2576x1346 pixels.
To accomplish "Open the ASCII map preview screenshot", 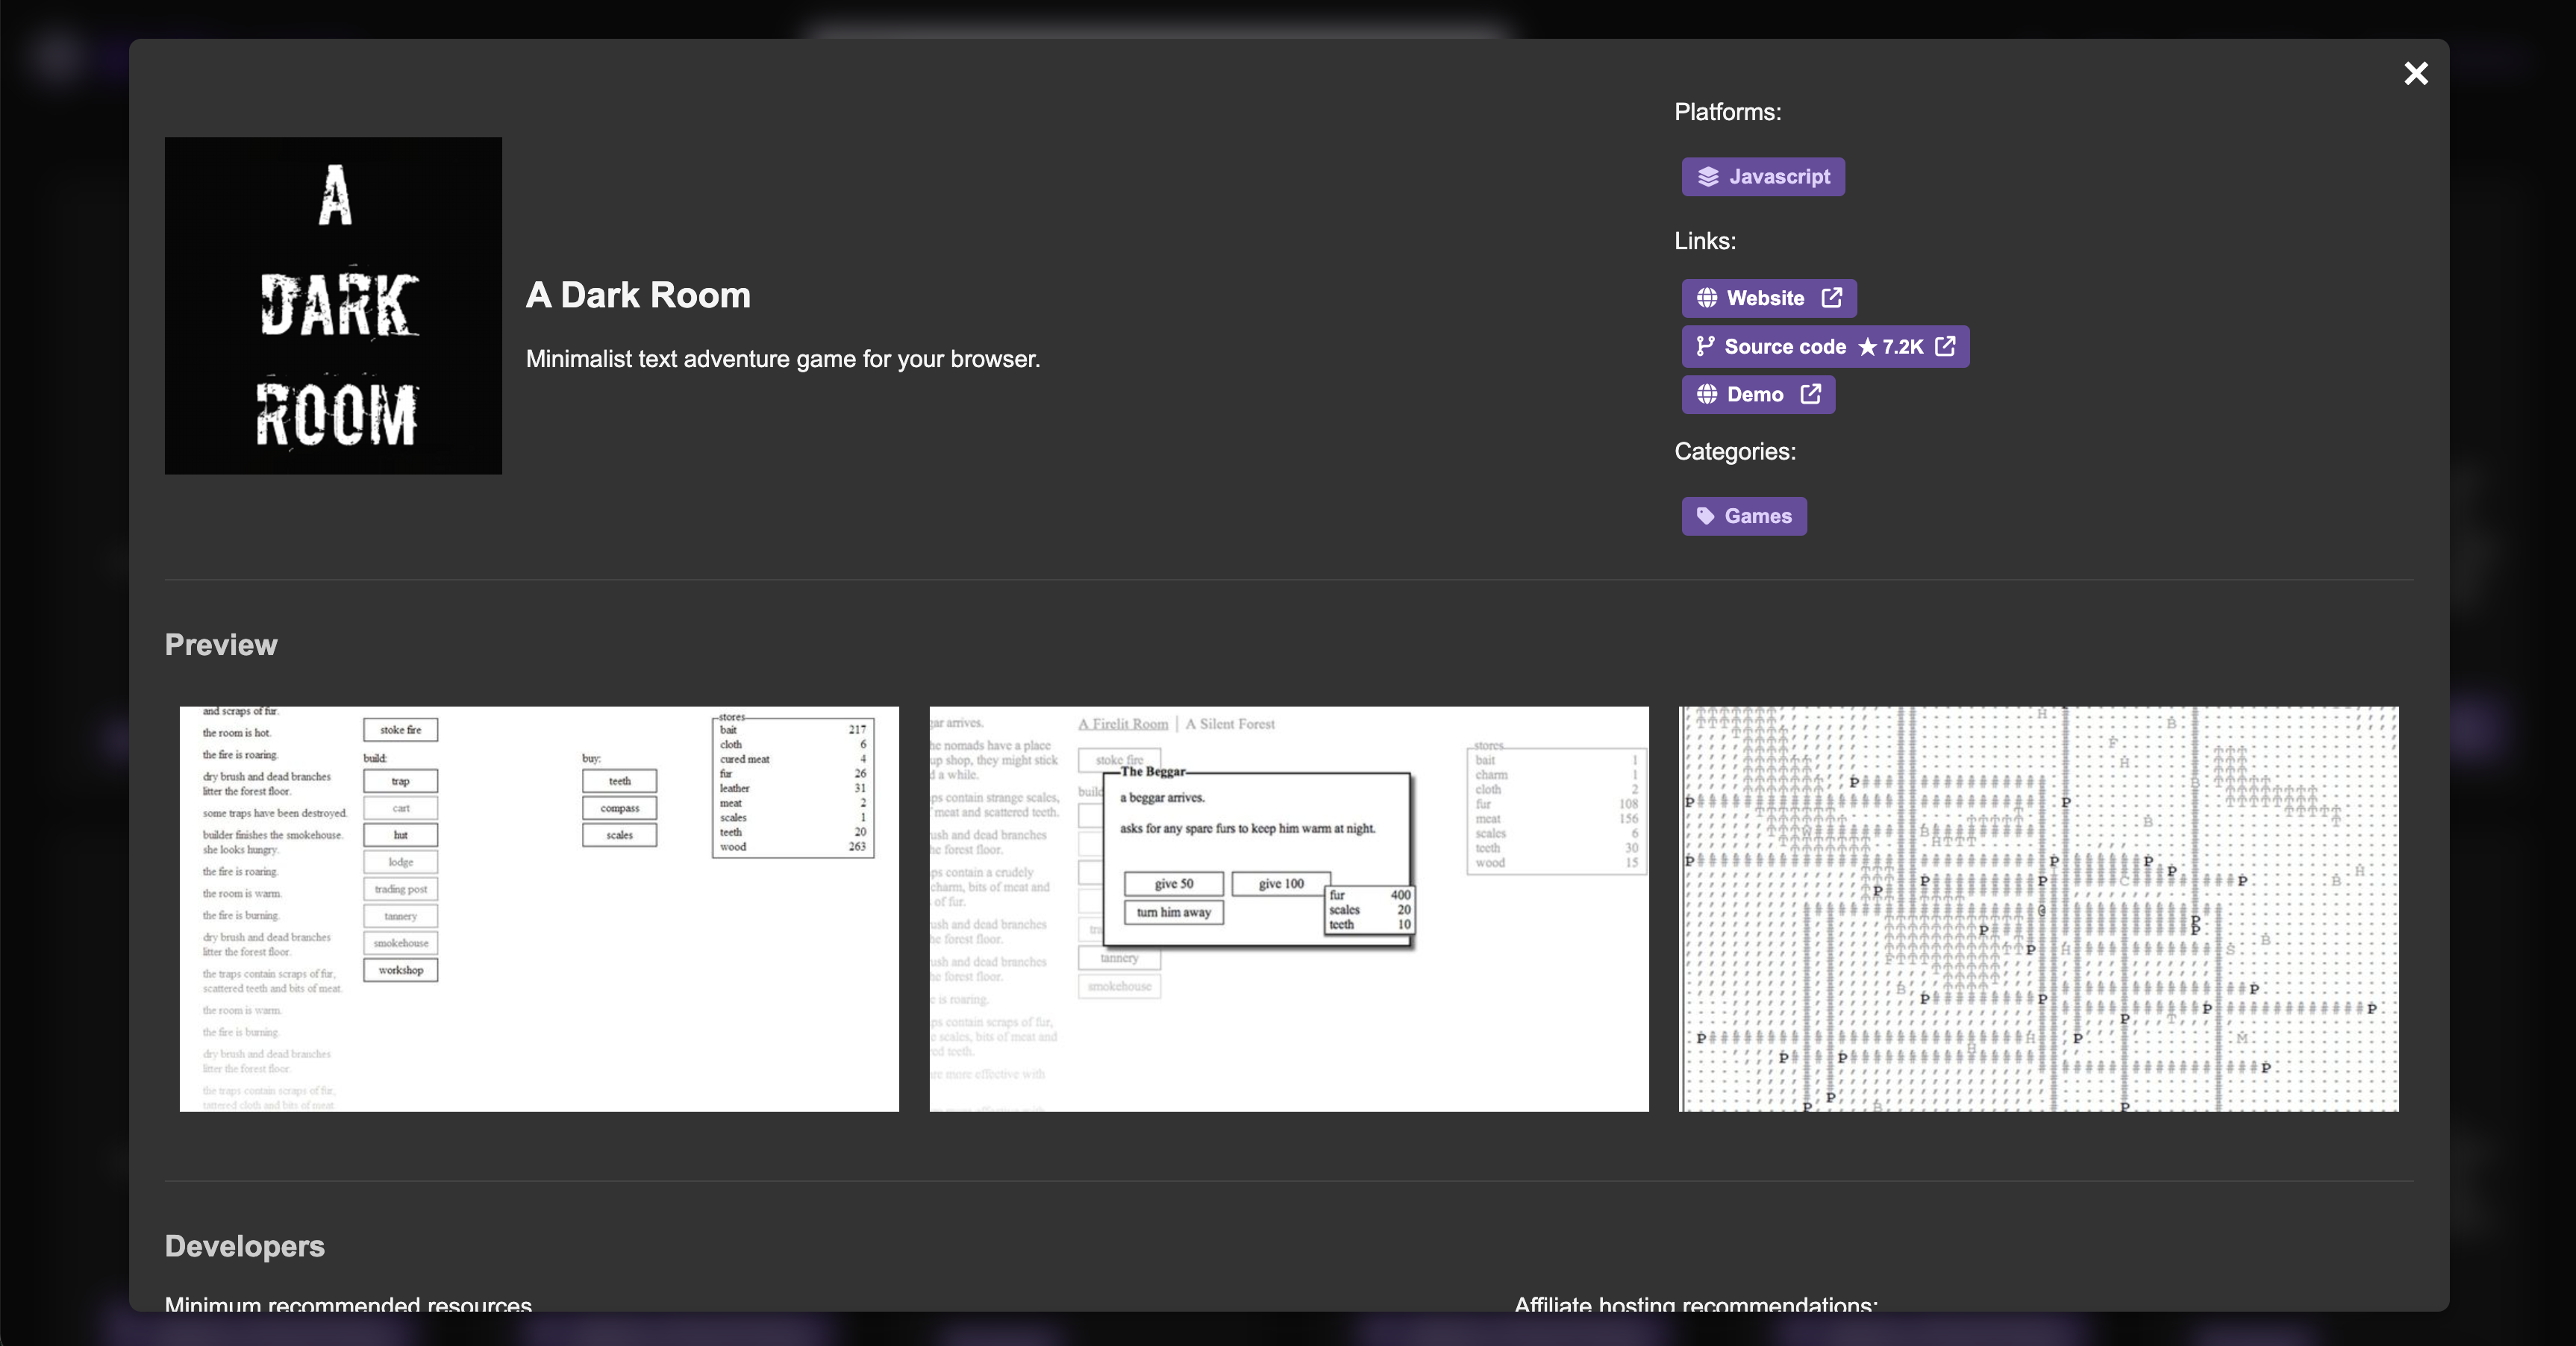I will 2039,909.
